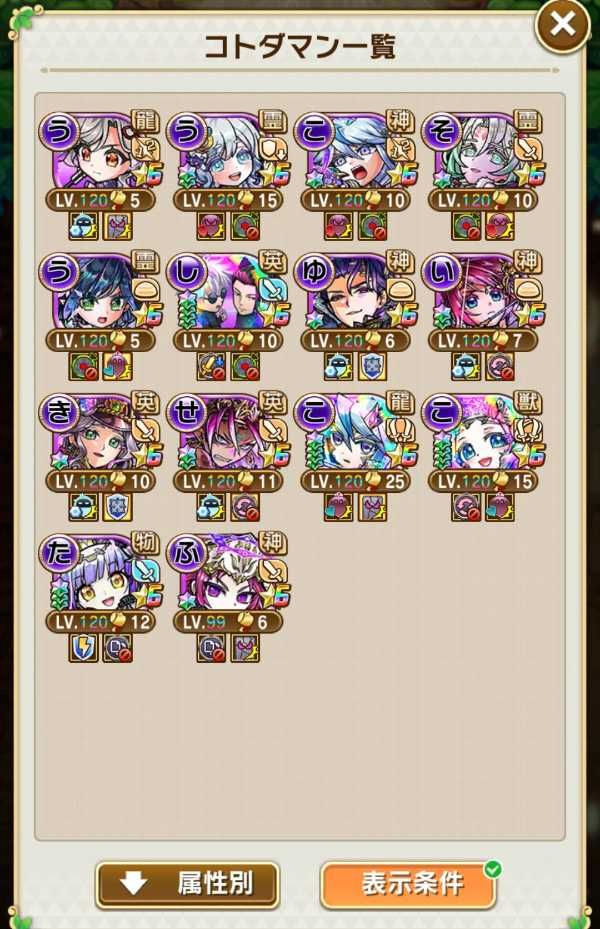This screenshot has height=929, width=600.
Task: Select the silver-haired う dragon character
Action: pos(100,160)
